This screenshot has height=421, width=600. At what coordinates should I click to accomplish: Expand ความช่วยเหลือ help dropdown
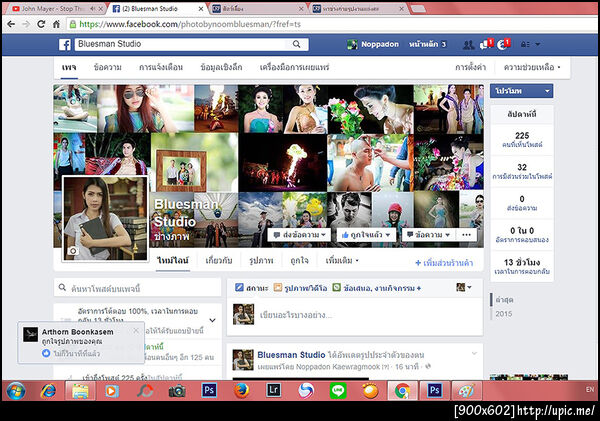pyautogui.click(x=532, y=67)
